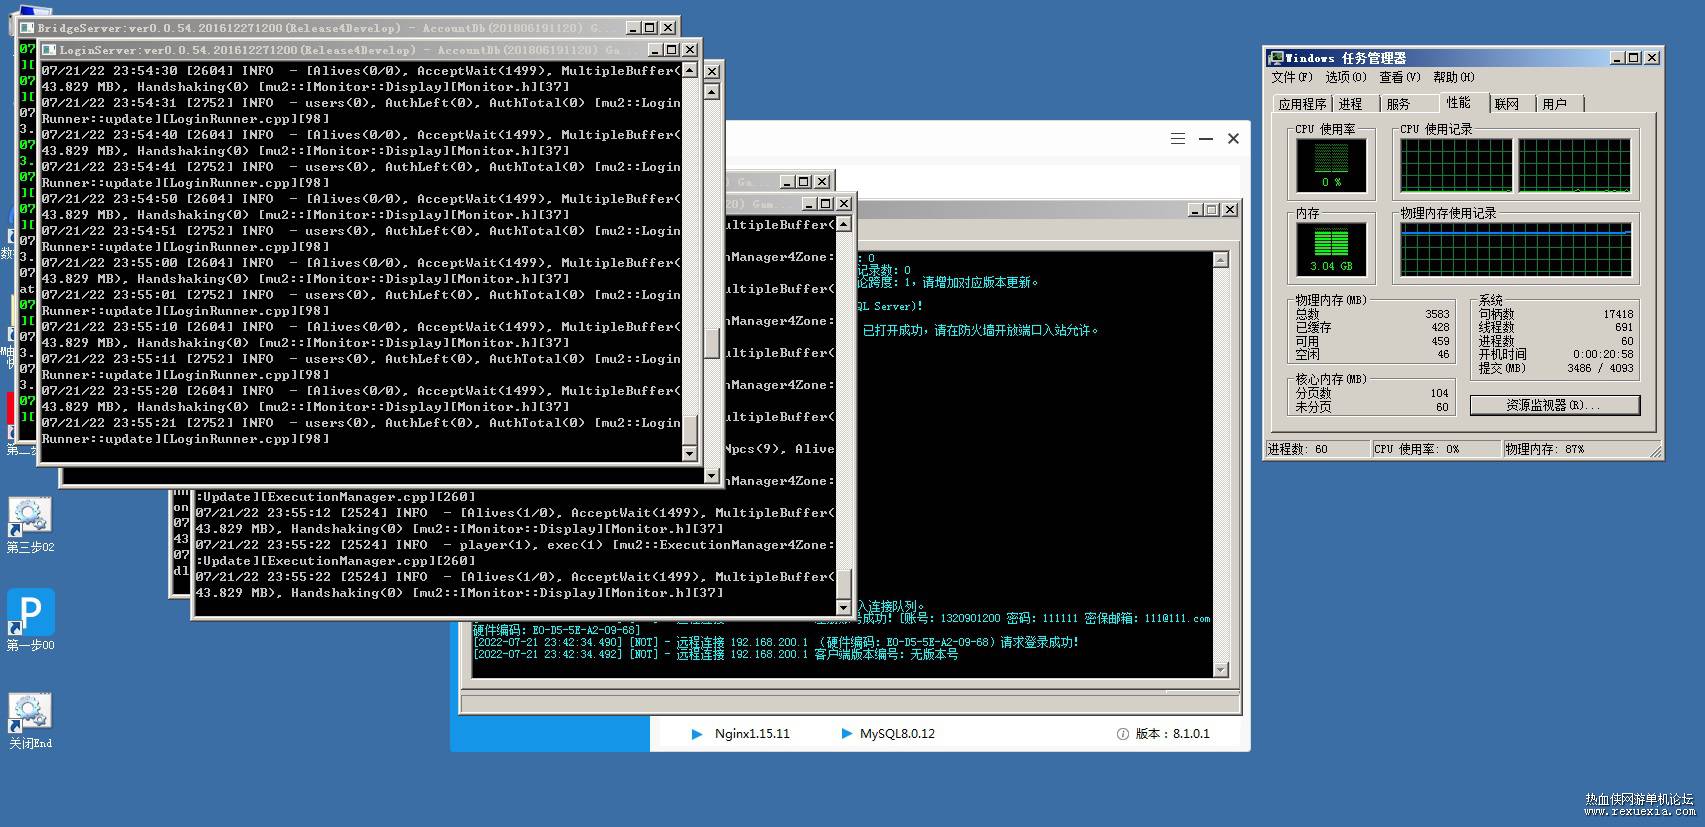This screenshot has width=1705, height=827.
Task: Open the 文件(F) menu in Task Manager
Action: [1291, 77]
